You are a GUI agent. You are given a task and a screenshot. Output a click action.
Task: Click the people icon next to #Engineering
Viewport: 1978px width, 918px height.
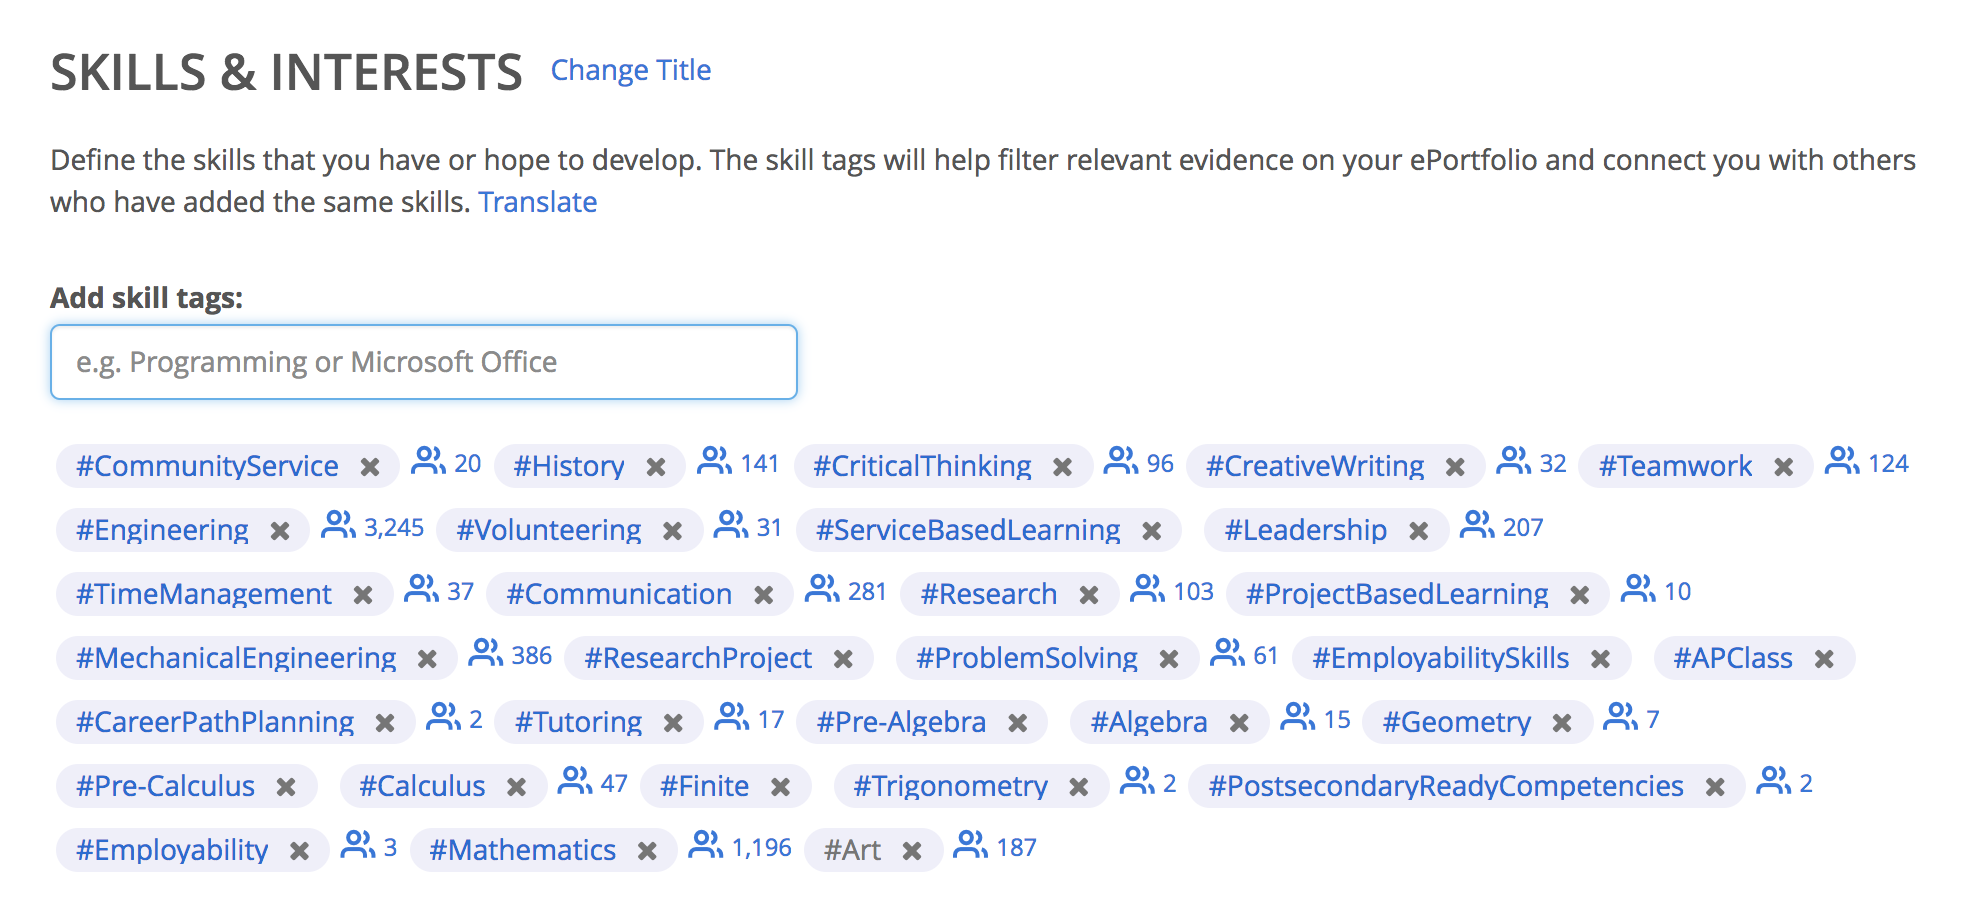pyautogui.click(x=338, y=525)
